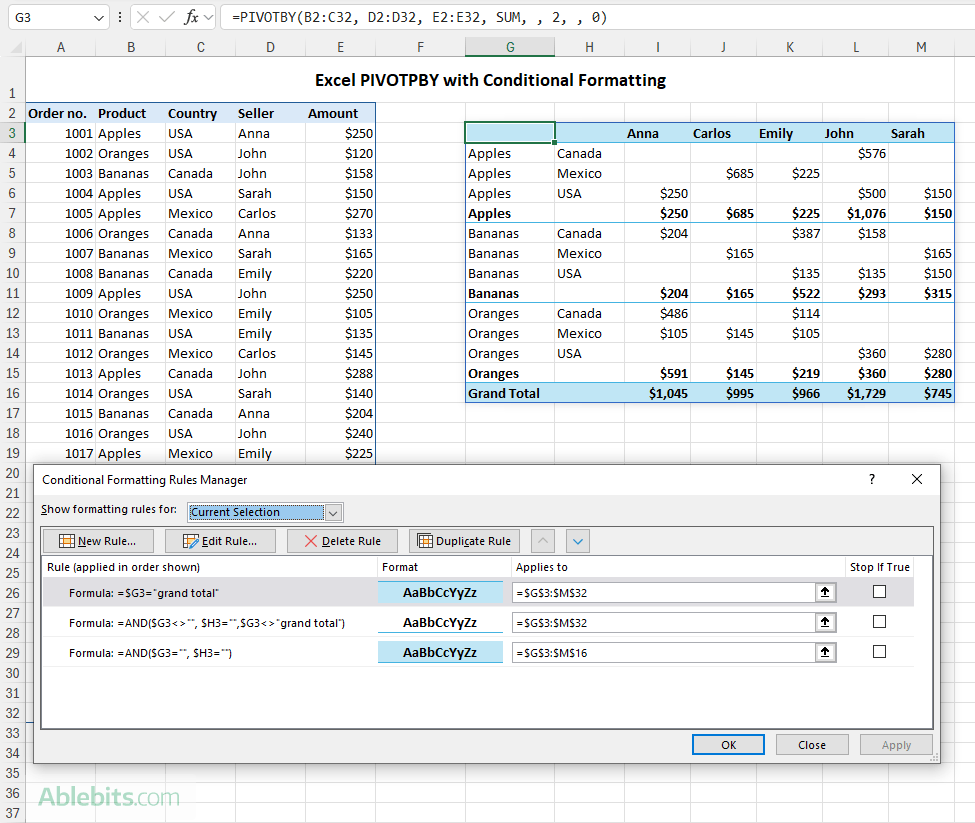This screenshot has height=823, width=975.
Task: Click the Edit Rule button
Action: (220, 541)
